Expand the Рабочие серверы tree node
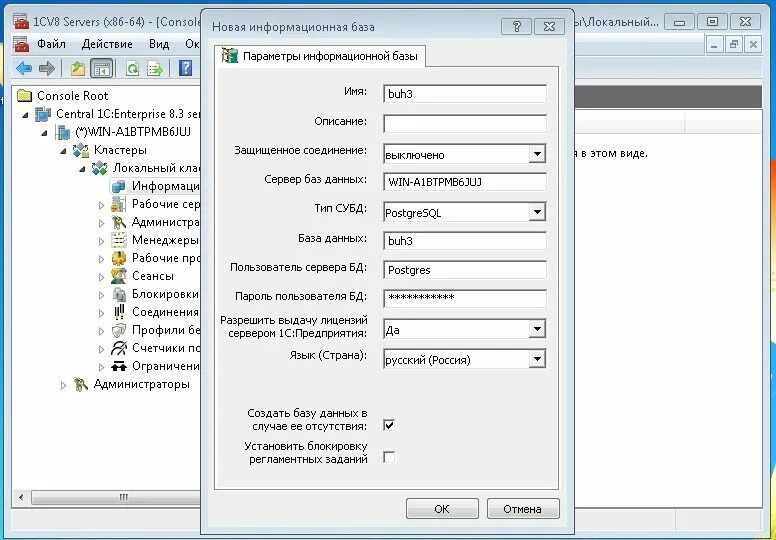 click(101, 204)
